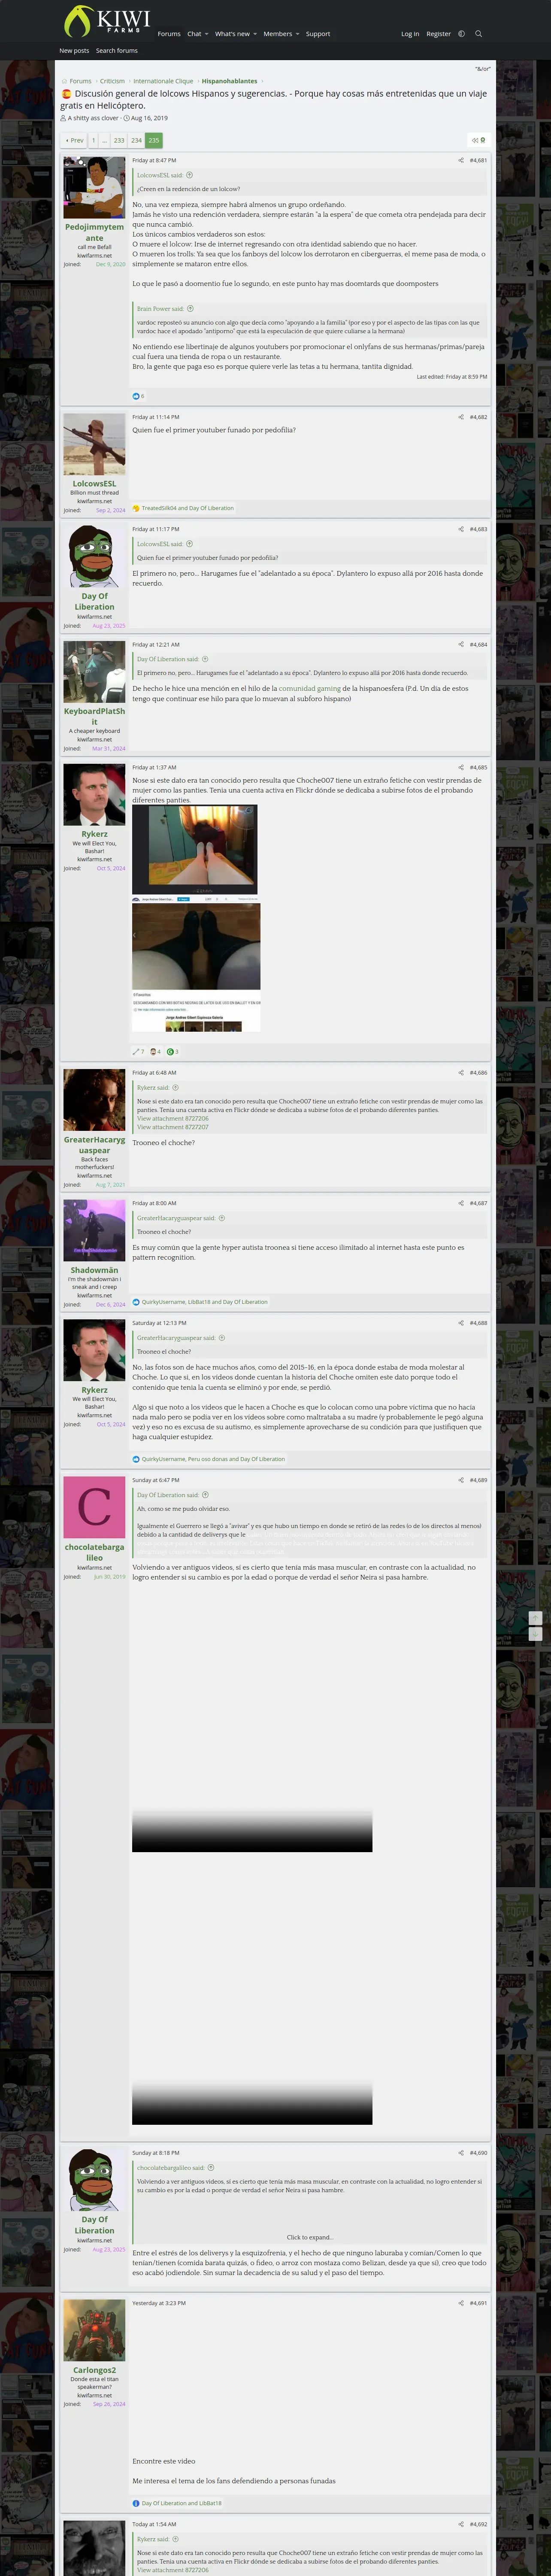Click the scroll-to-bottom arrow button
The width and height of the screenshot is (551, 2576).
535,1634
